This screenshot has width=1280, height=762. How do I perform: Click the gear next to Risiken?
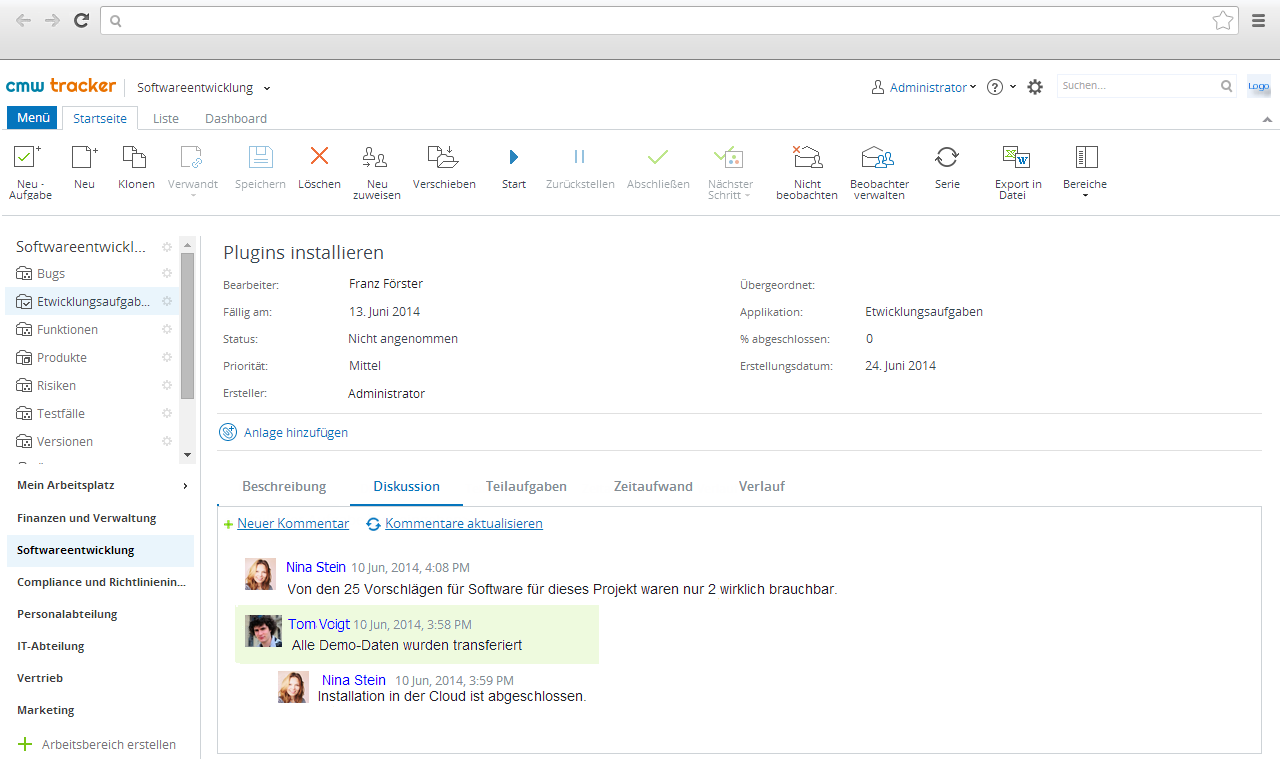coord(167,385)
